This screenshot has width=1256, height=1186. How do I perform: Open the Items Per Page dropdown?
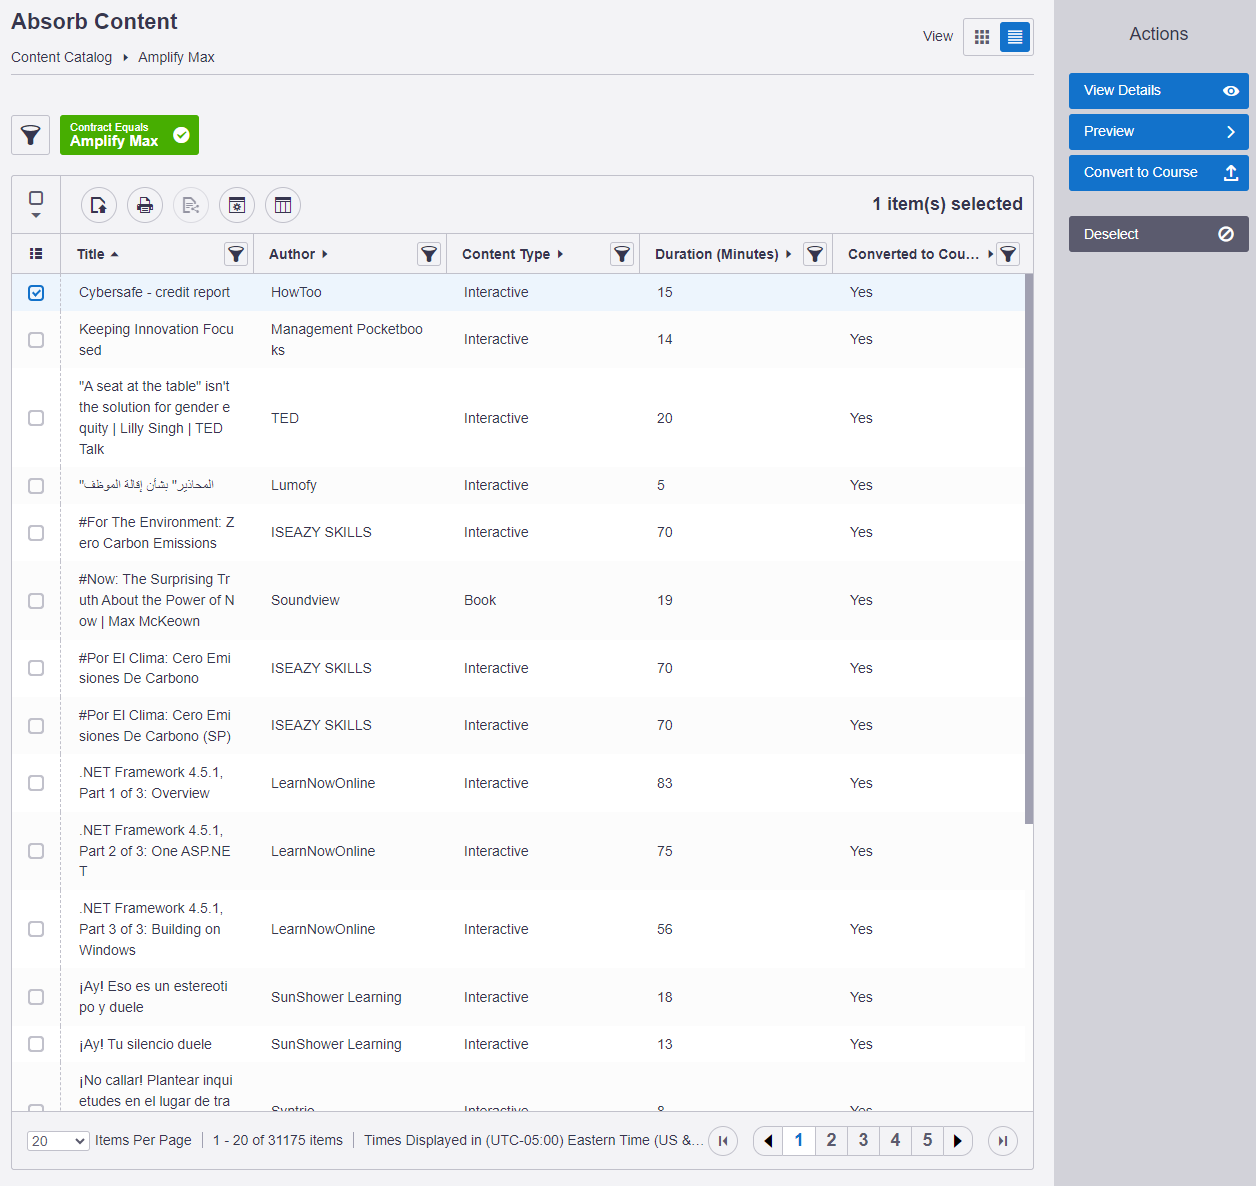(58, 1141)
